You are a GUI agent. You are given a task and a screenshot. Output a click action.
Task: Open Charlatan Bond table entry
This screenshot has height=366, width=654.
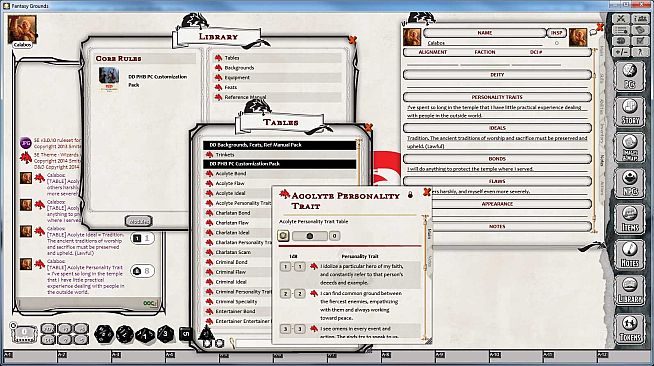pos(233,213)
